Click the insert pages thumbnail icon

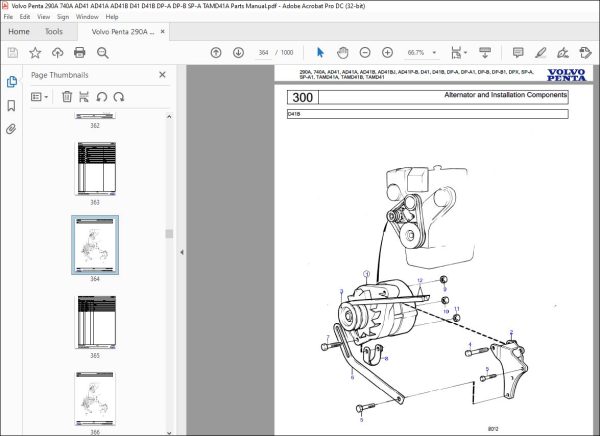pyautogui.click(x=84, y=97)
